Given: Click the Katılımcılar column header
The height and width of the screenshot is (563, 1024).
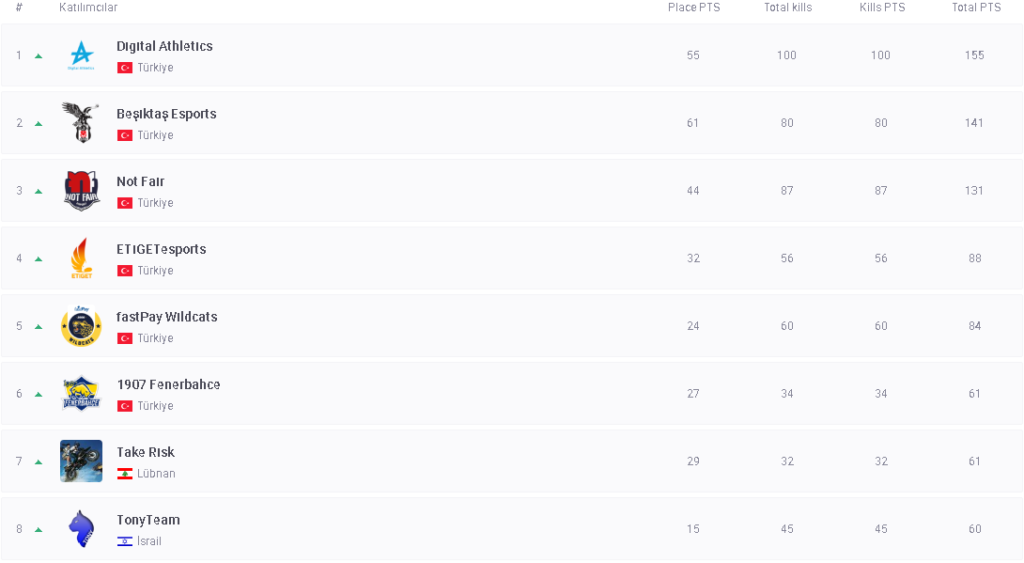Looking at the screenshot, I should (x=88, y=8).
